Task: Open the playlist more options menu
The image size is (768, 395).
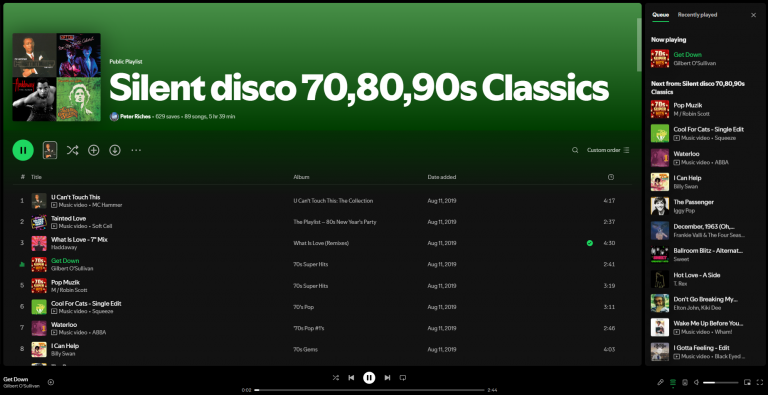Action: 136,150
